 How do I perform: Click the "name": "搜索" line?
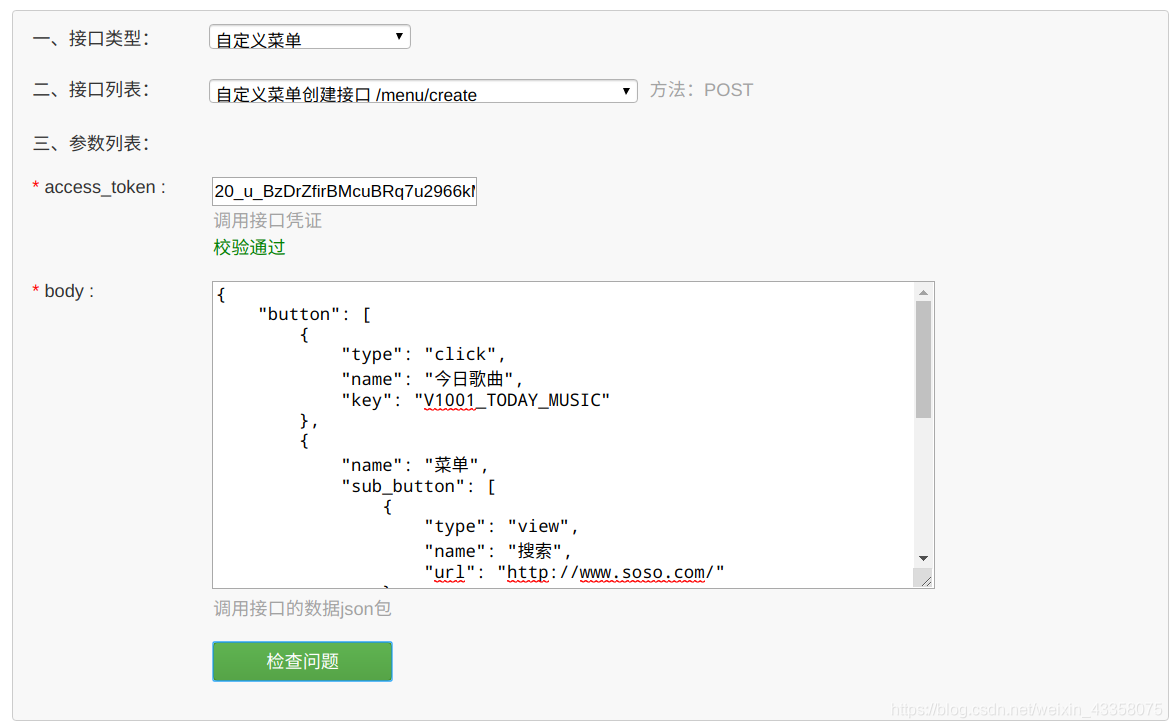coord(498,551)
